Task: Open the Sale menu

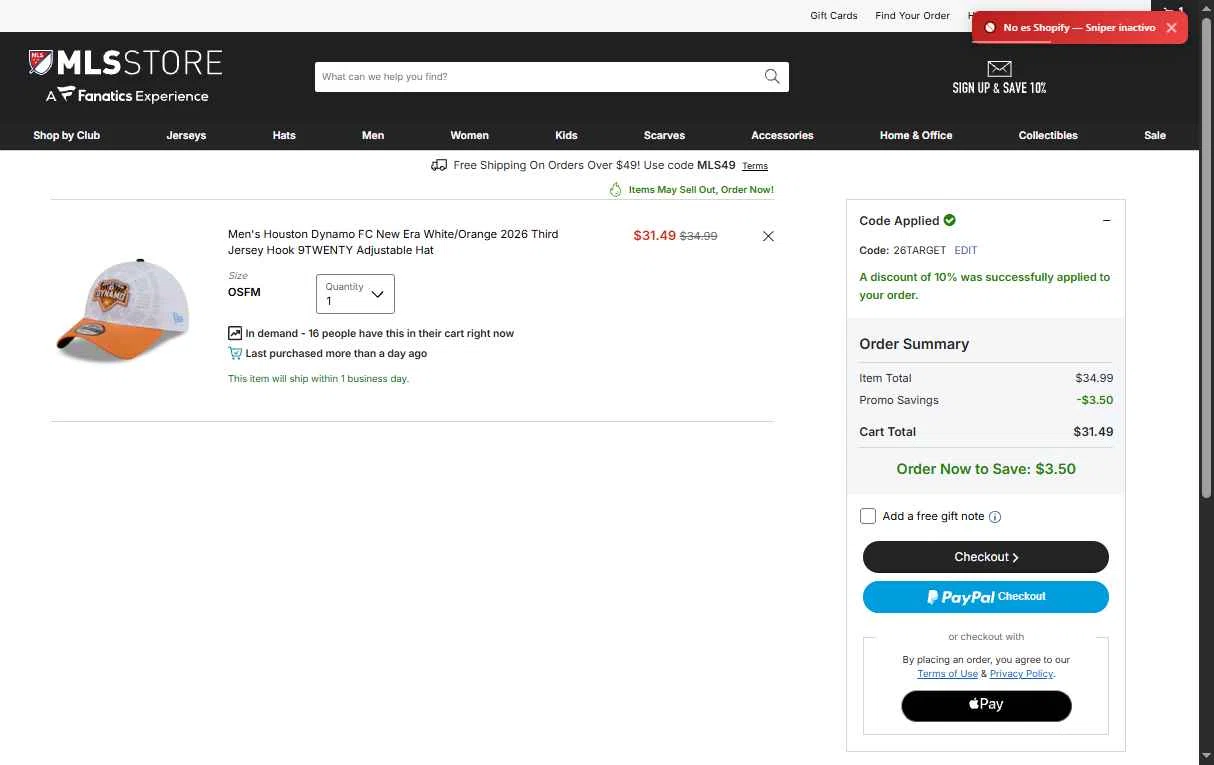Action: 1155,135
